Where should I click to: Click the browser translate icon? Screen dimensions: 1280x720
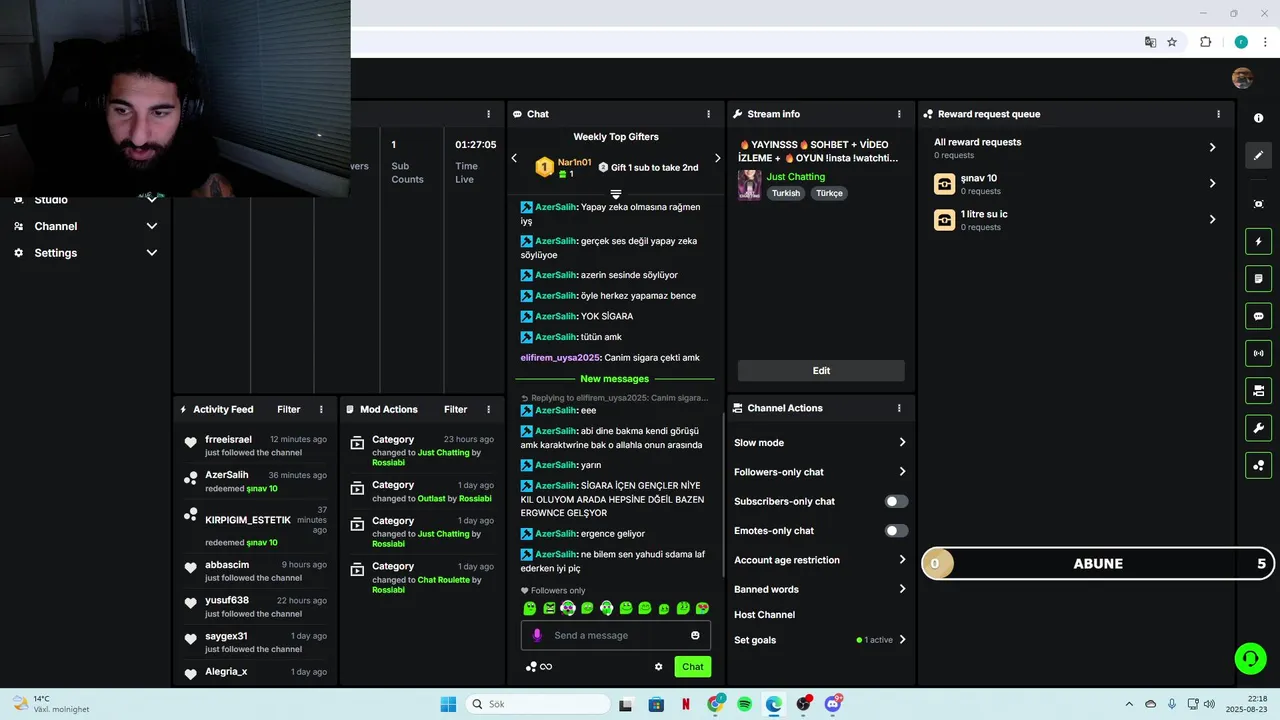[1150, 42]
